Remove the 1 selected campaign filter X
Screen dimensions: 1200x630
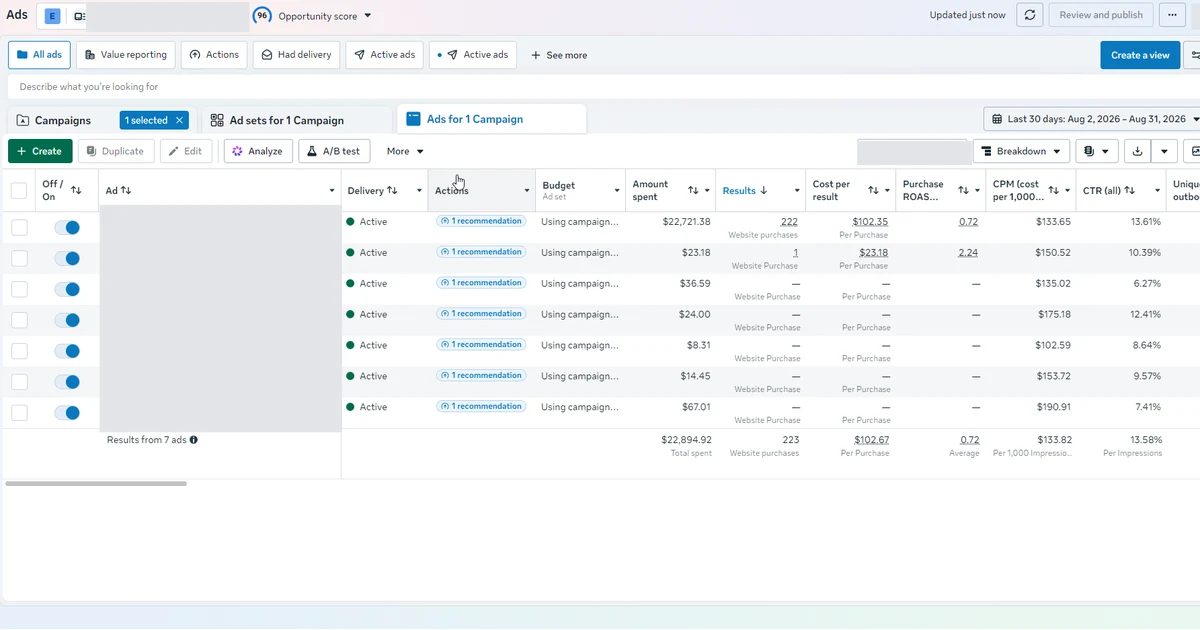[x=179, y=120]
